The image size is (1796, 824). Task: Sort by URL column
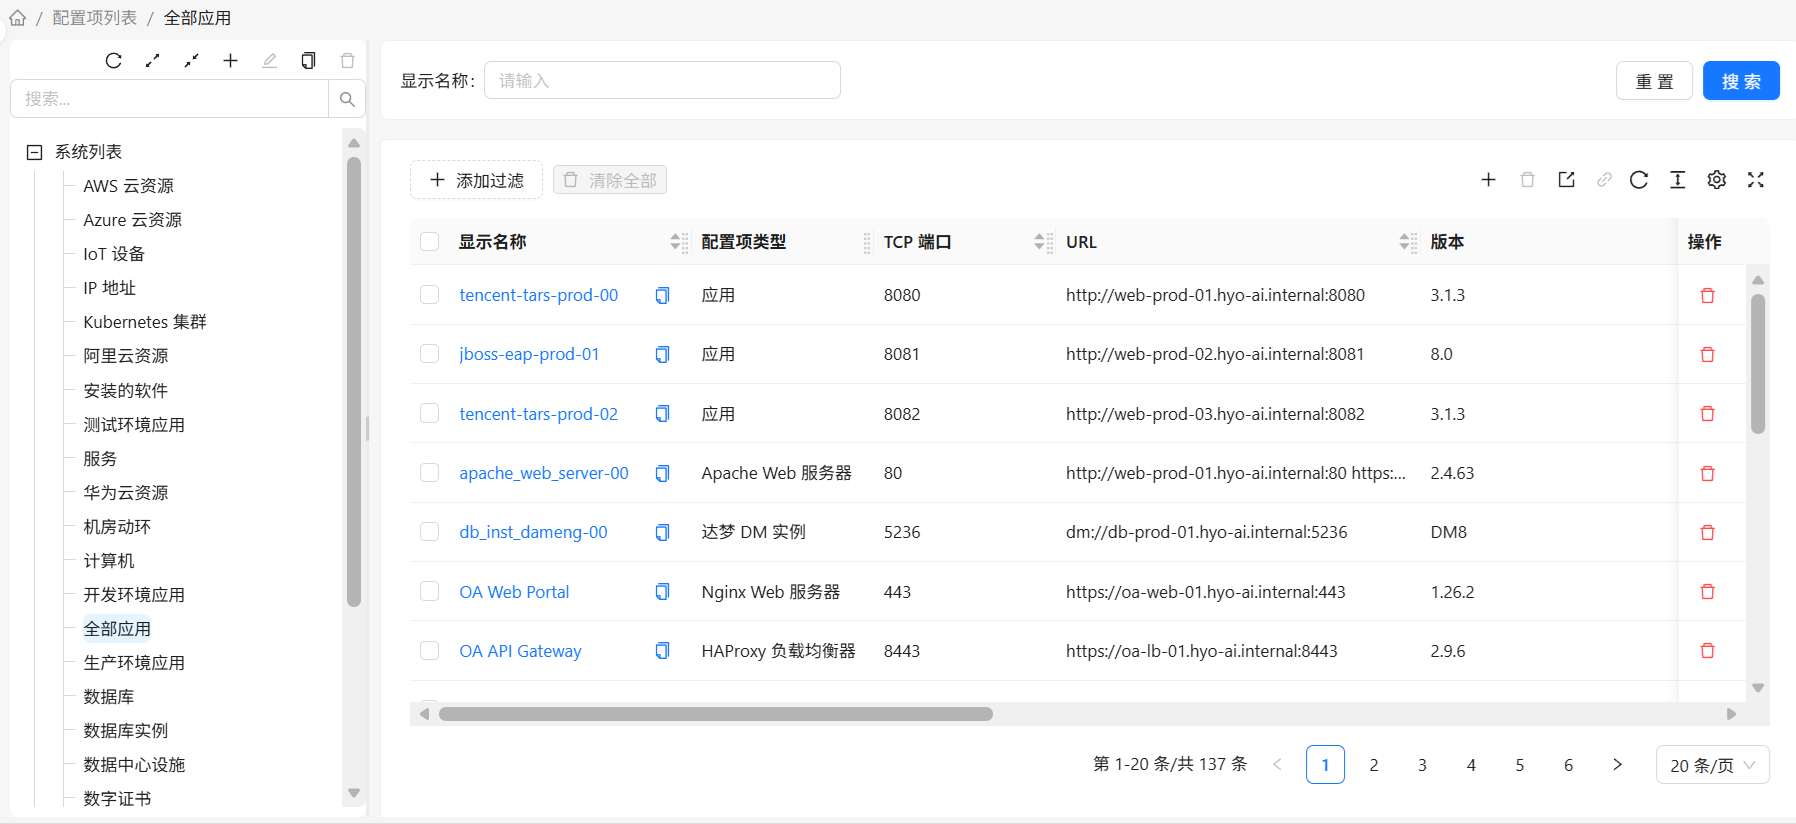(1404, 242)
